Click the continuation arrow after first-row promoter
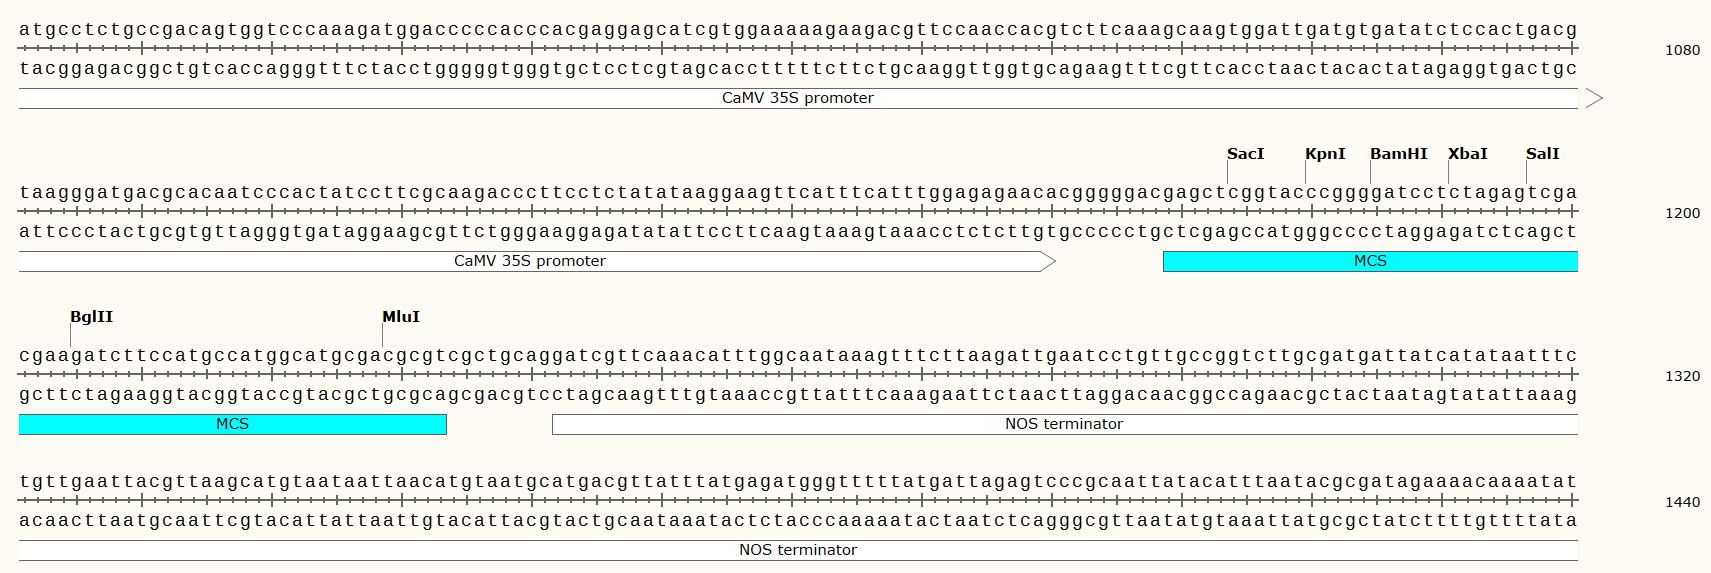The image size is (1711, 573). coord(1594,98)
